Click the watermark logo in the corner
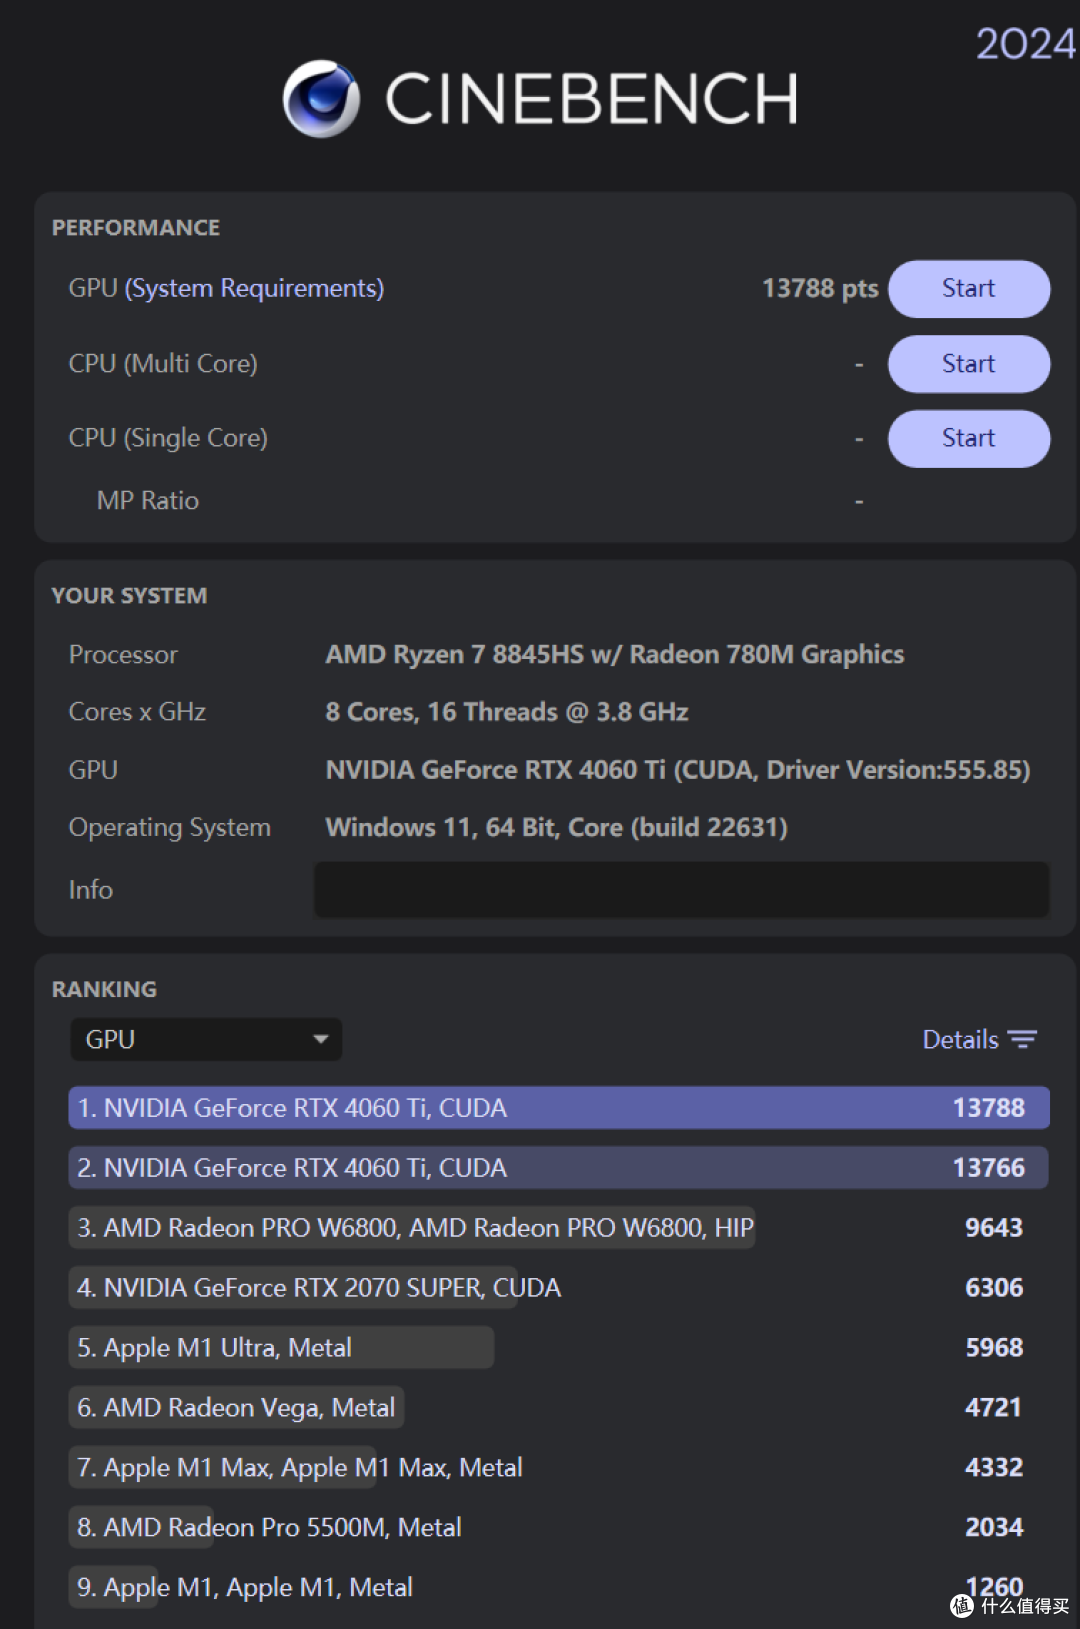This screenshot has height=1629, width=1080. coord(962,1605)
